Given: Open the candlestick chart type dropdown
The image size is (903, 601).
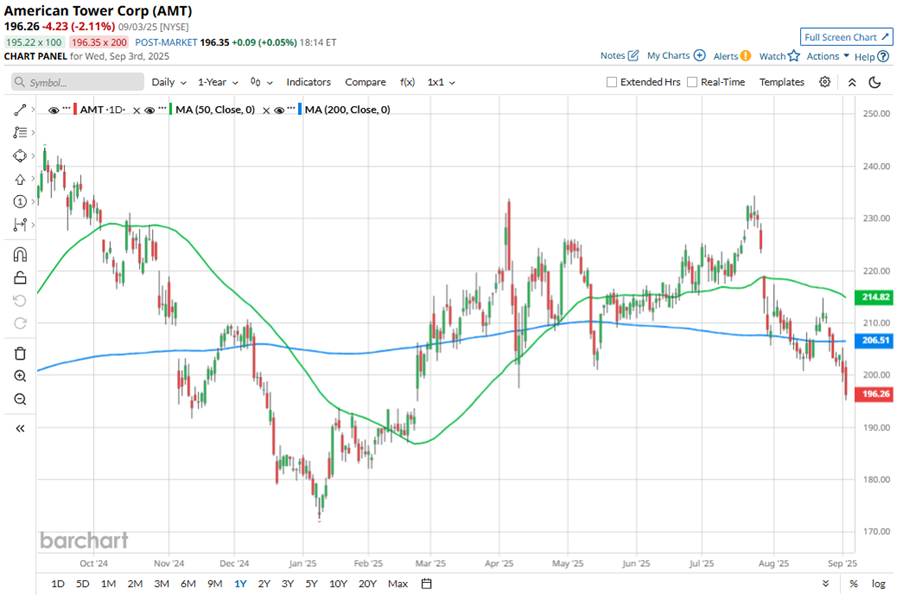Looking at the screenshot, I should point(261,82).
